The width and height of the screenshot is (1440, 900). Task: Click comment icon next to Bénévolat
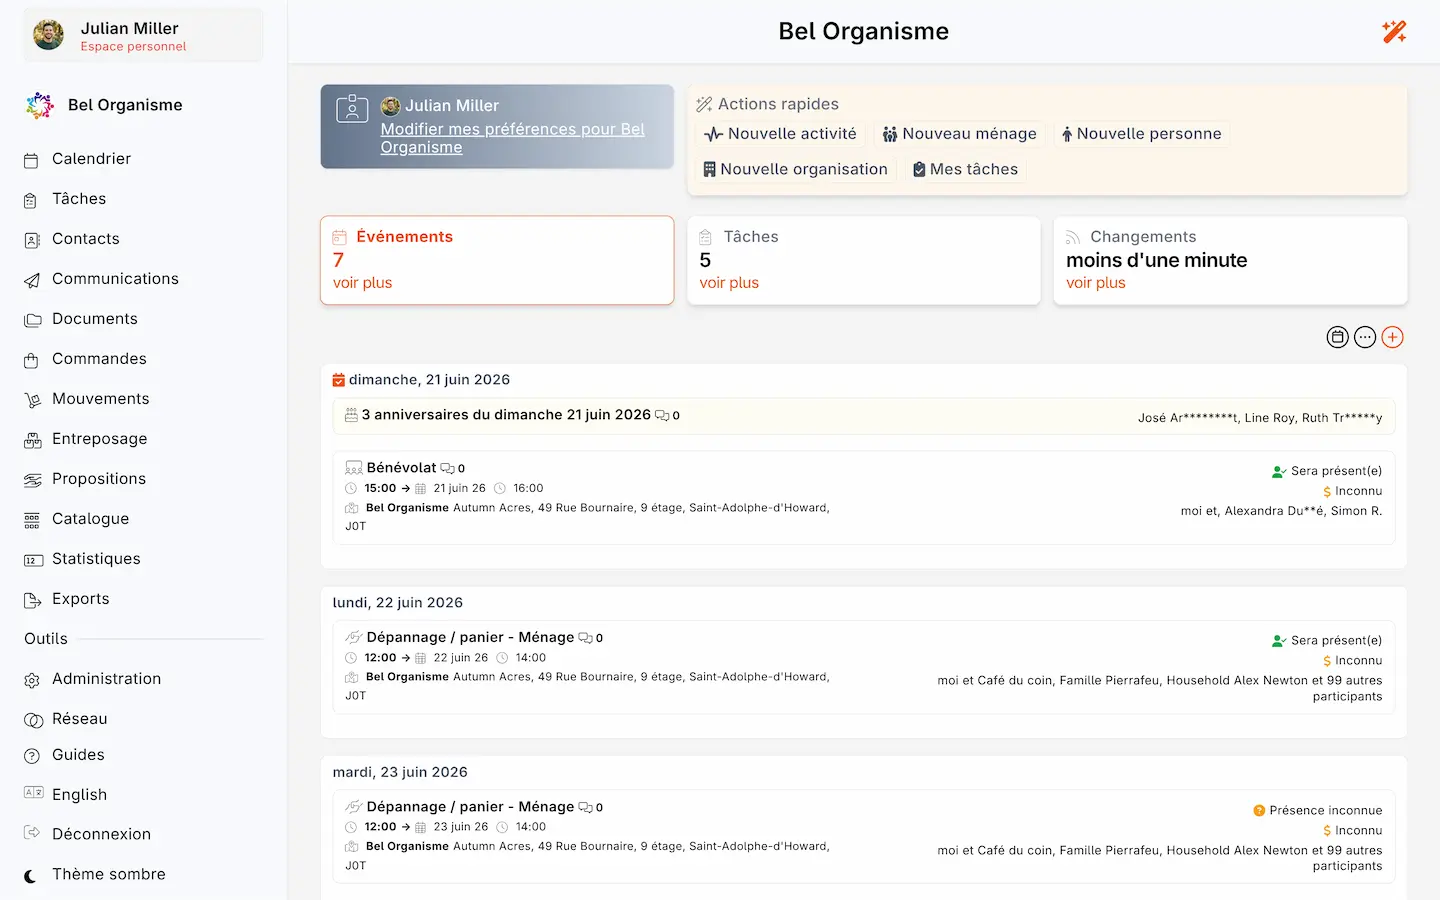447,468
